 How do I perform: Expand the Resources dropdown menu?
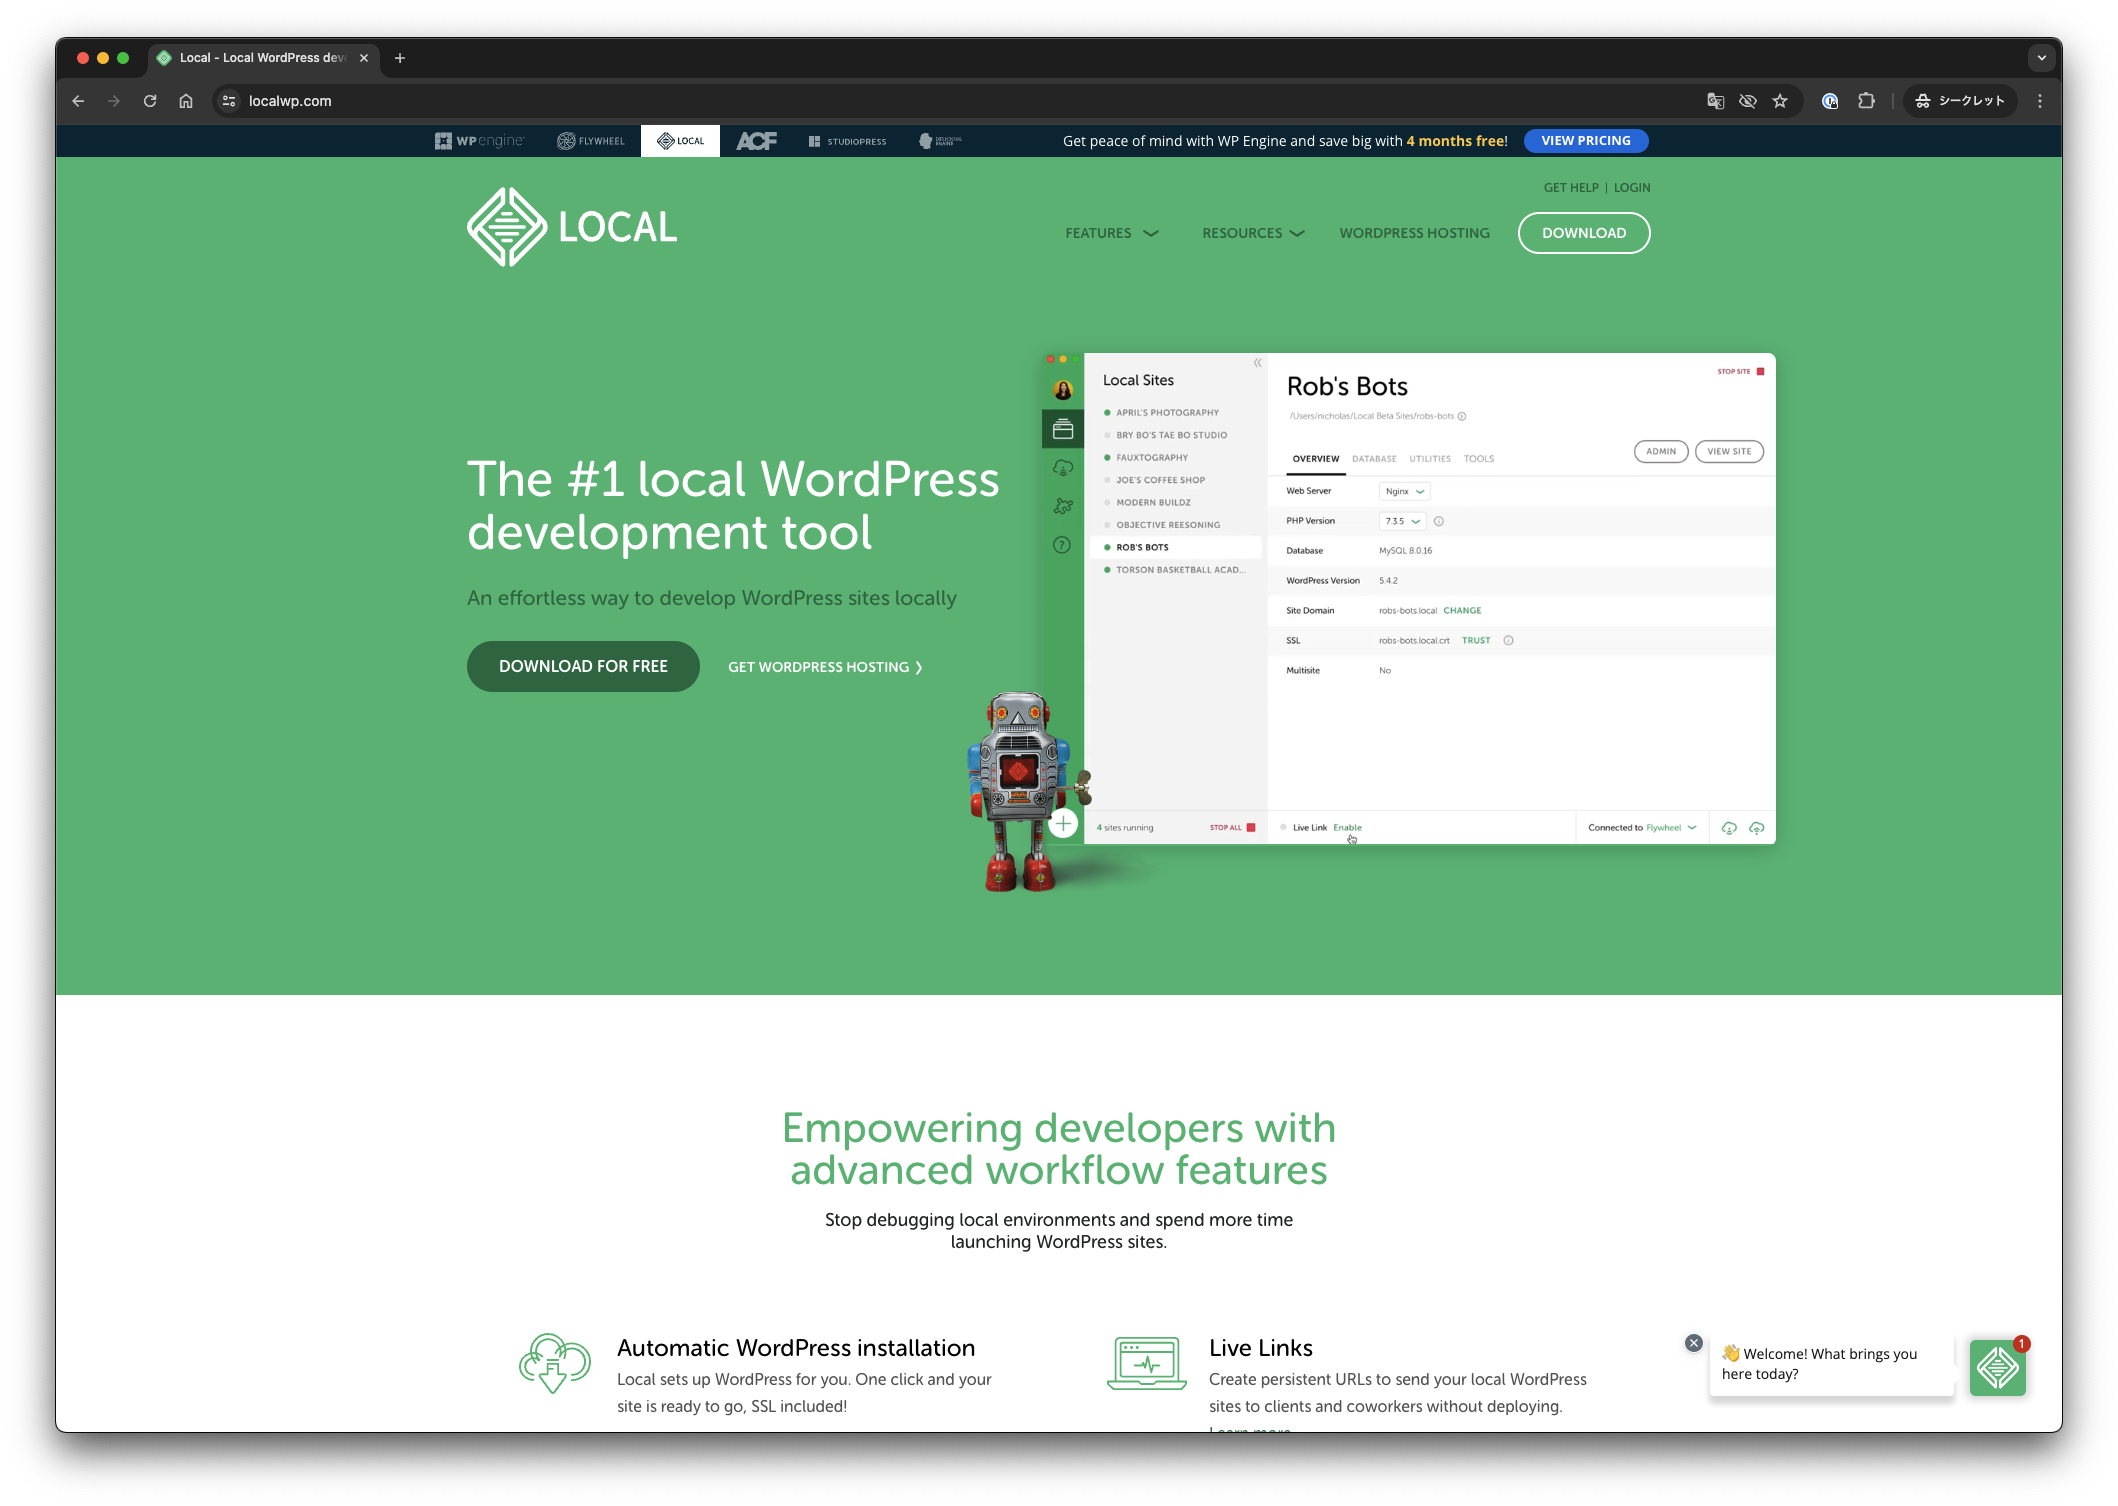pos(1253,233)
